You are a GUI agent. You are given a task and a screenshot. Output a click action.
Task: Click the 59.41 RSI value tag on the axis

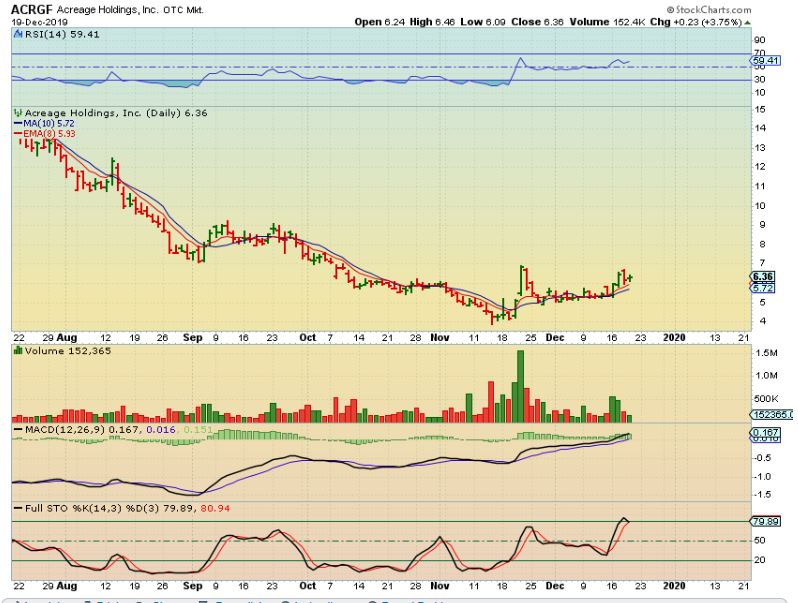[x=764, y=61]
